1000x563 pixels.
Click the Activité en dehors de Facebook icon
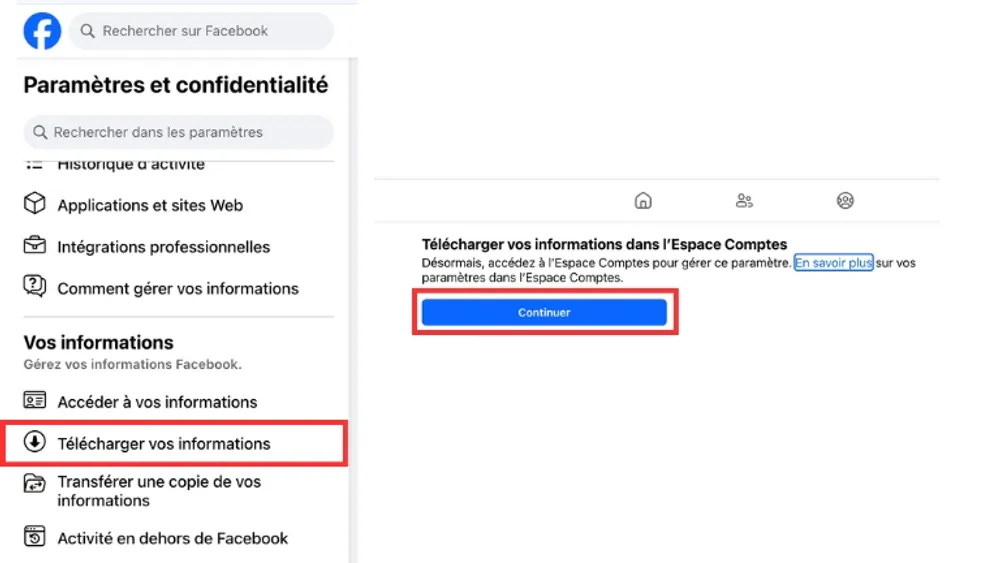pos(35,537)
